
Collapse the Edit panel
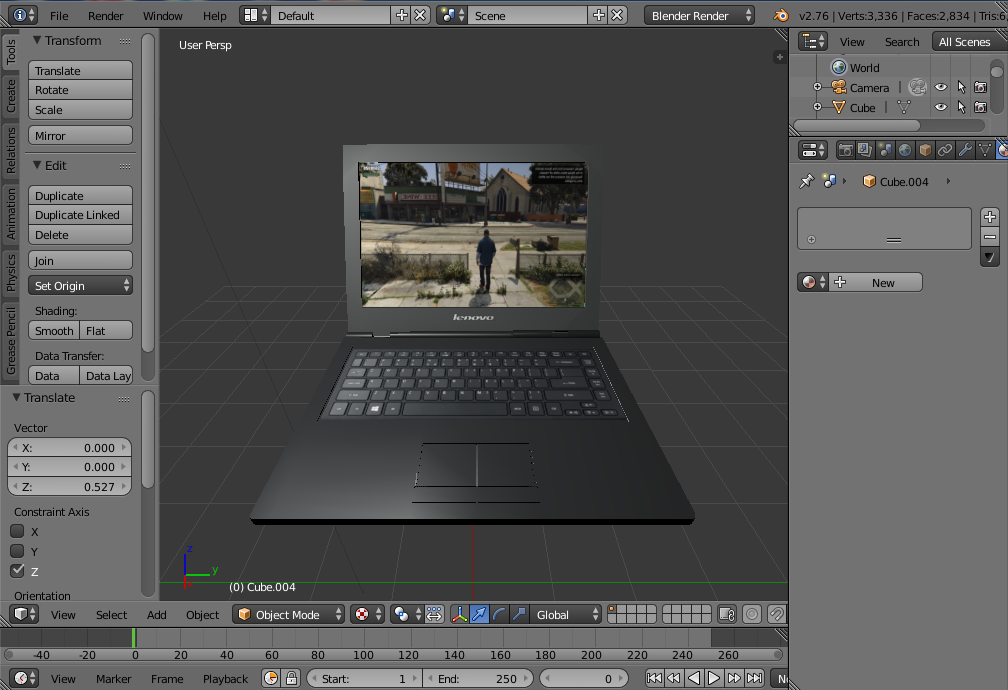tap(37, 165)
